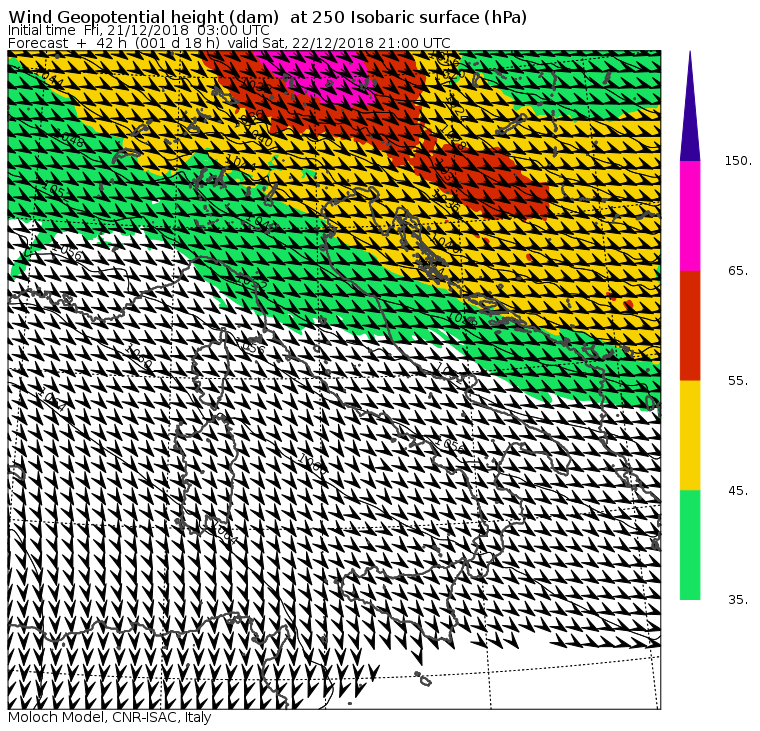Click the yellow 45–55 legend color band
Image resolution: width=760 pixels, height=731 pixels.
tap(690, 435)
